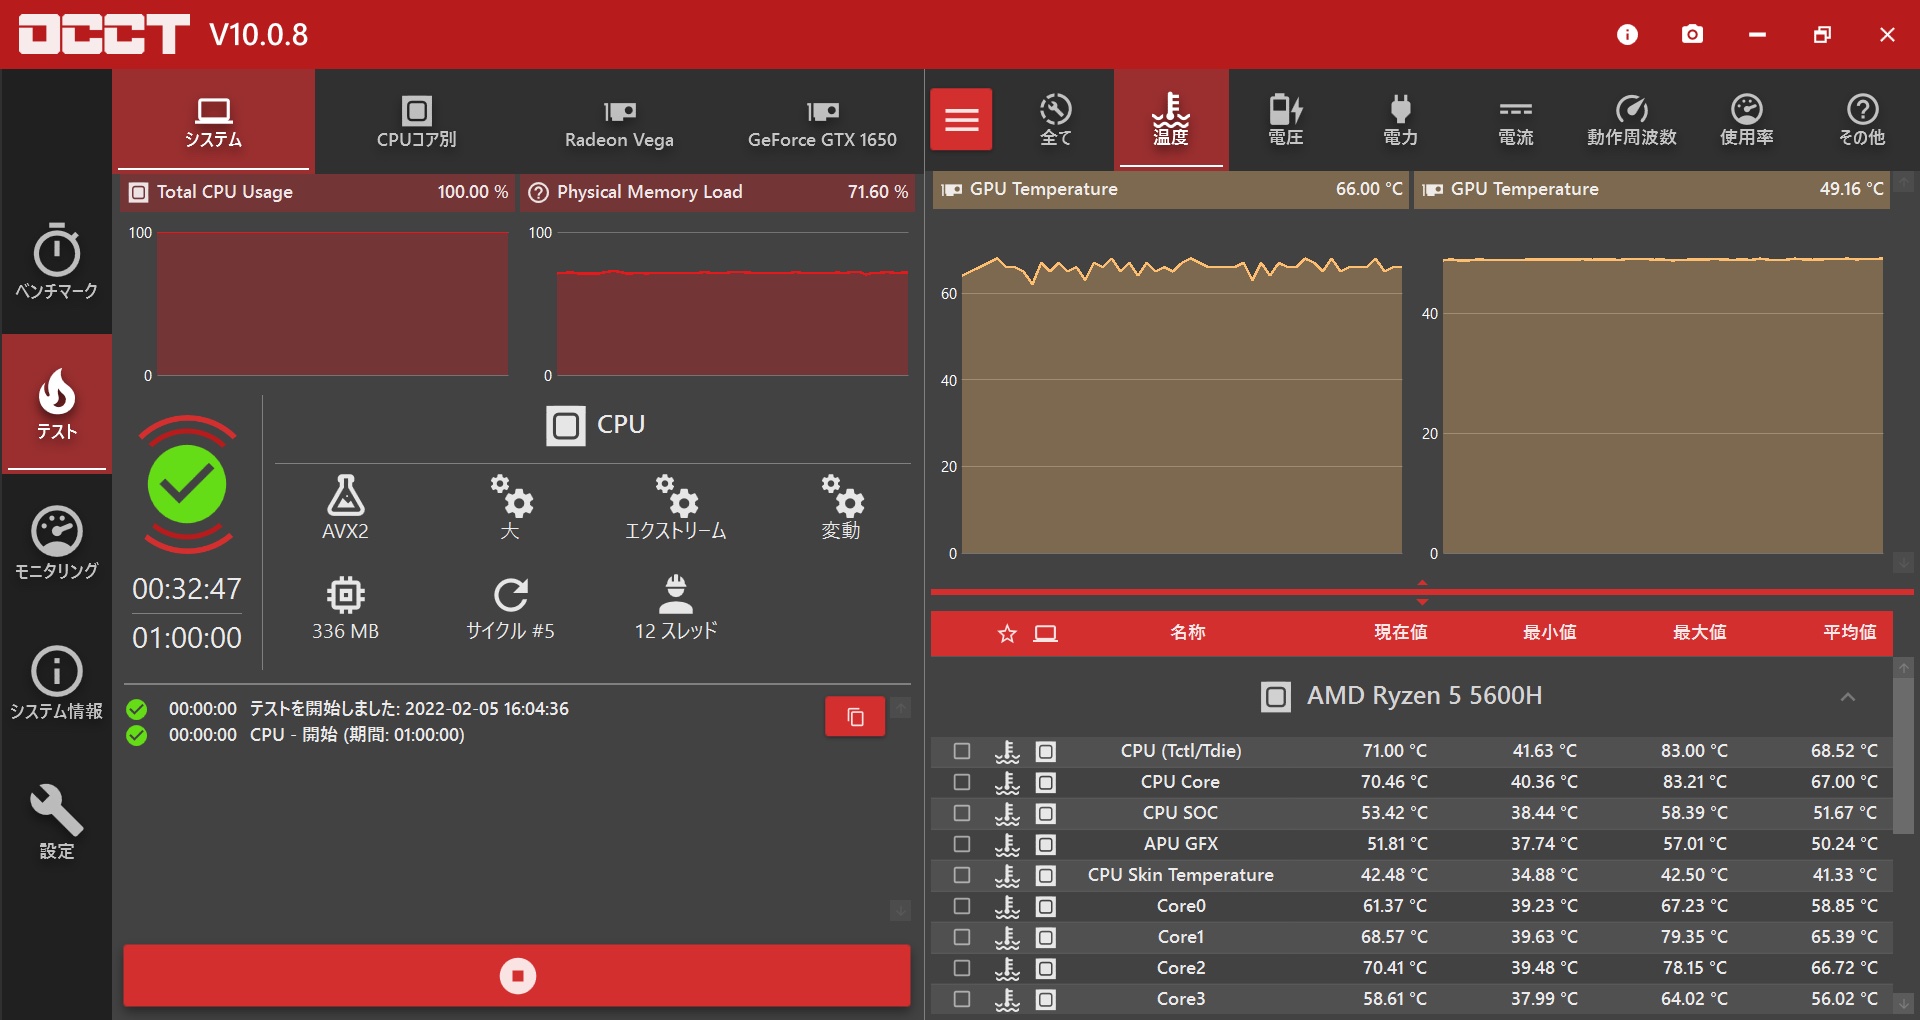Check the CPU SOC row checkbox
The height and width of the screenshot is (1020, 1920).
click(962, 813)
